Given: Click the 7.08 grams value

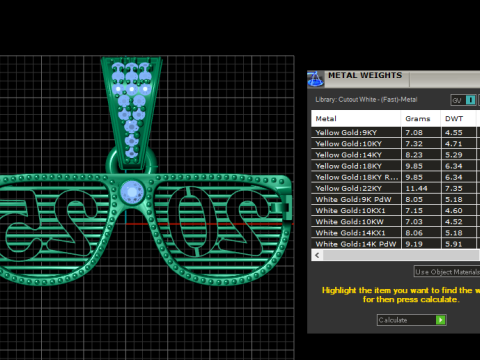Looking at the screenshot, I should (x=414, y=133).
